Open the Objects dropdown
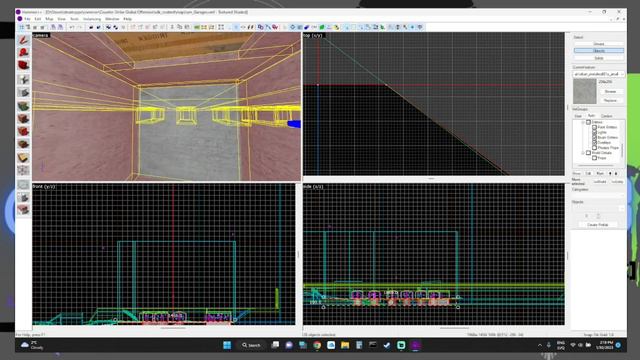The width and height of the screenshot is (640, 360). (598, 208)
